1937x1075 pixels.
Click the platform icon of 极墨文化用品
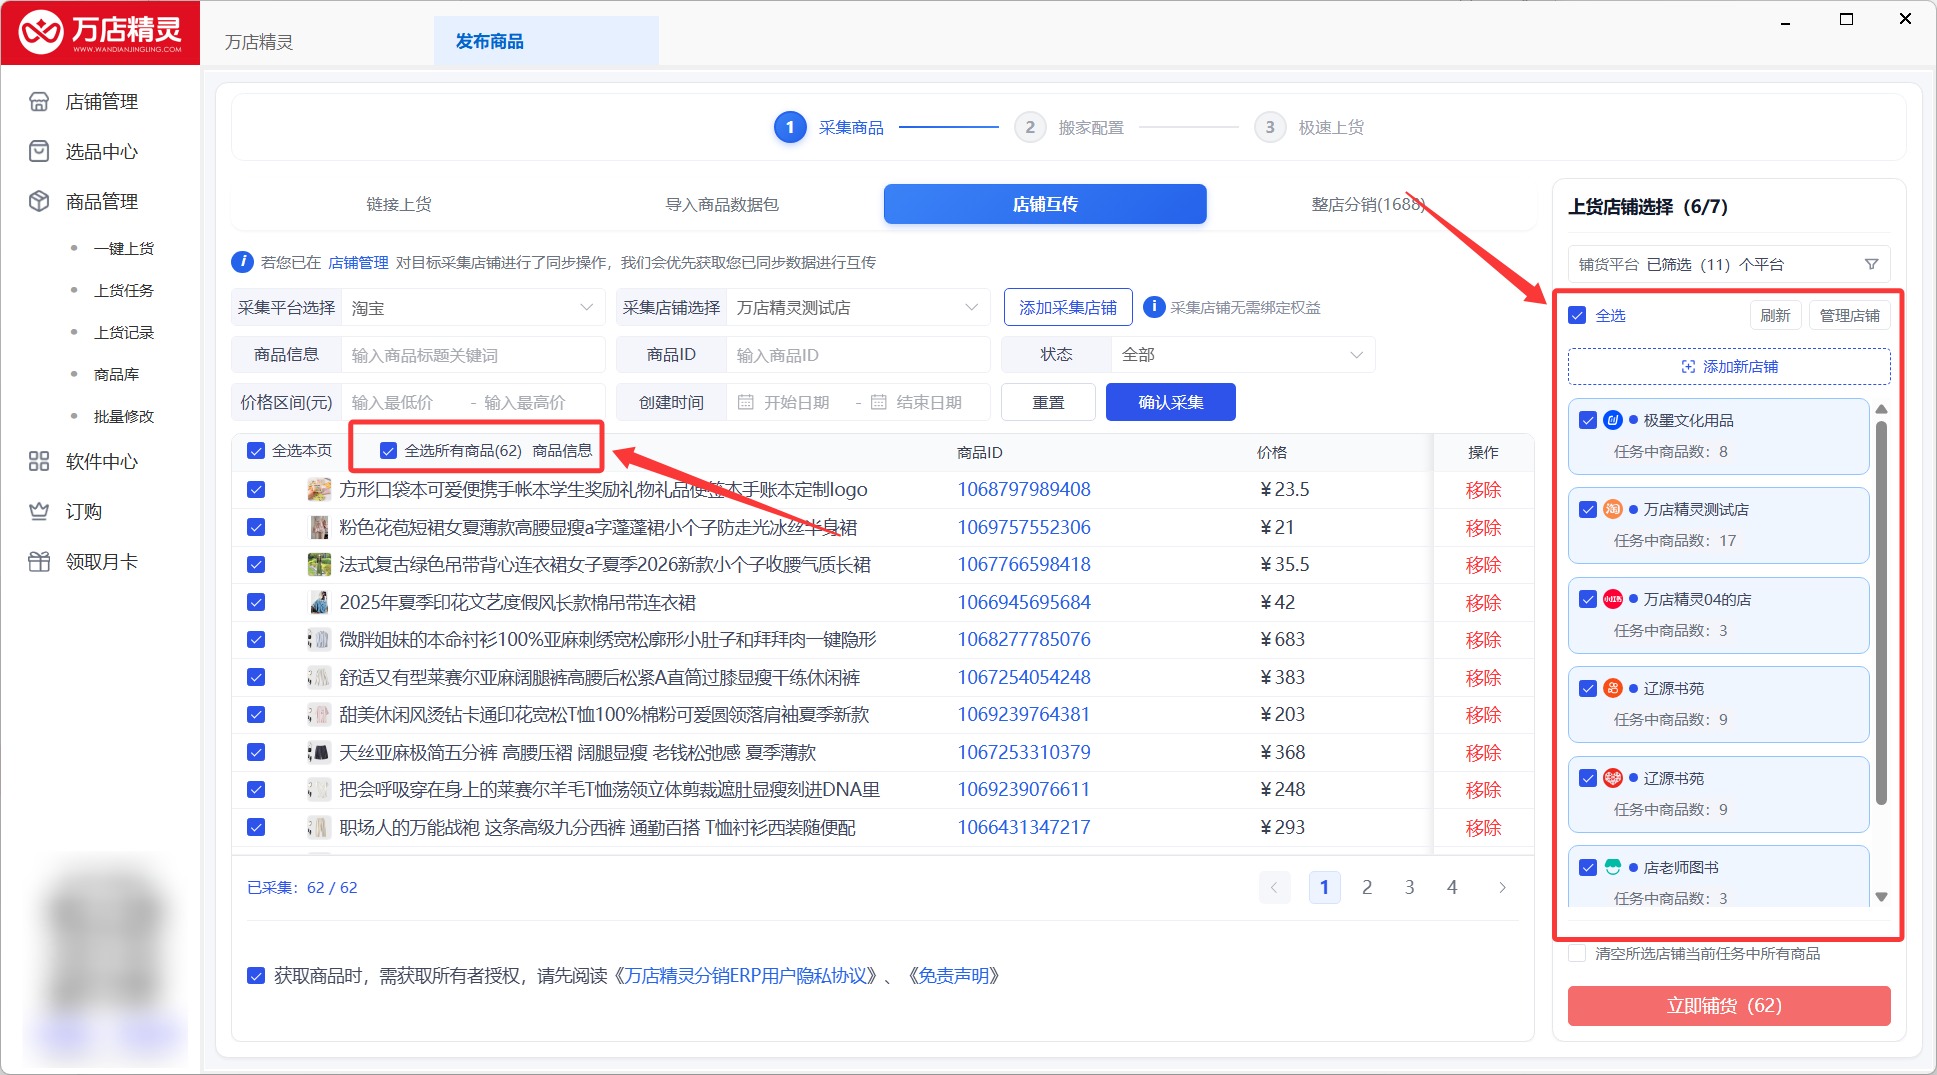1613,420
